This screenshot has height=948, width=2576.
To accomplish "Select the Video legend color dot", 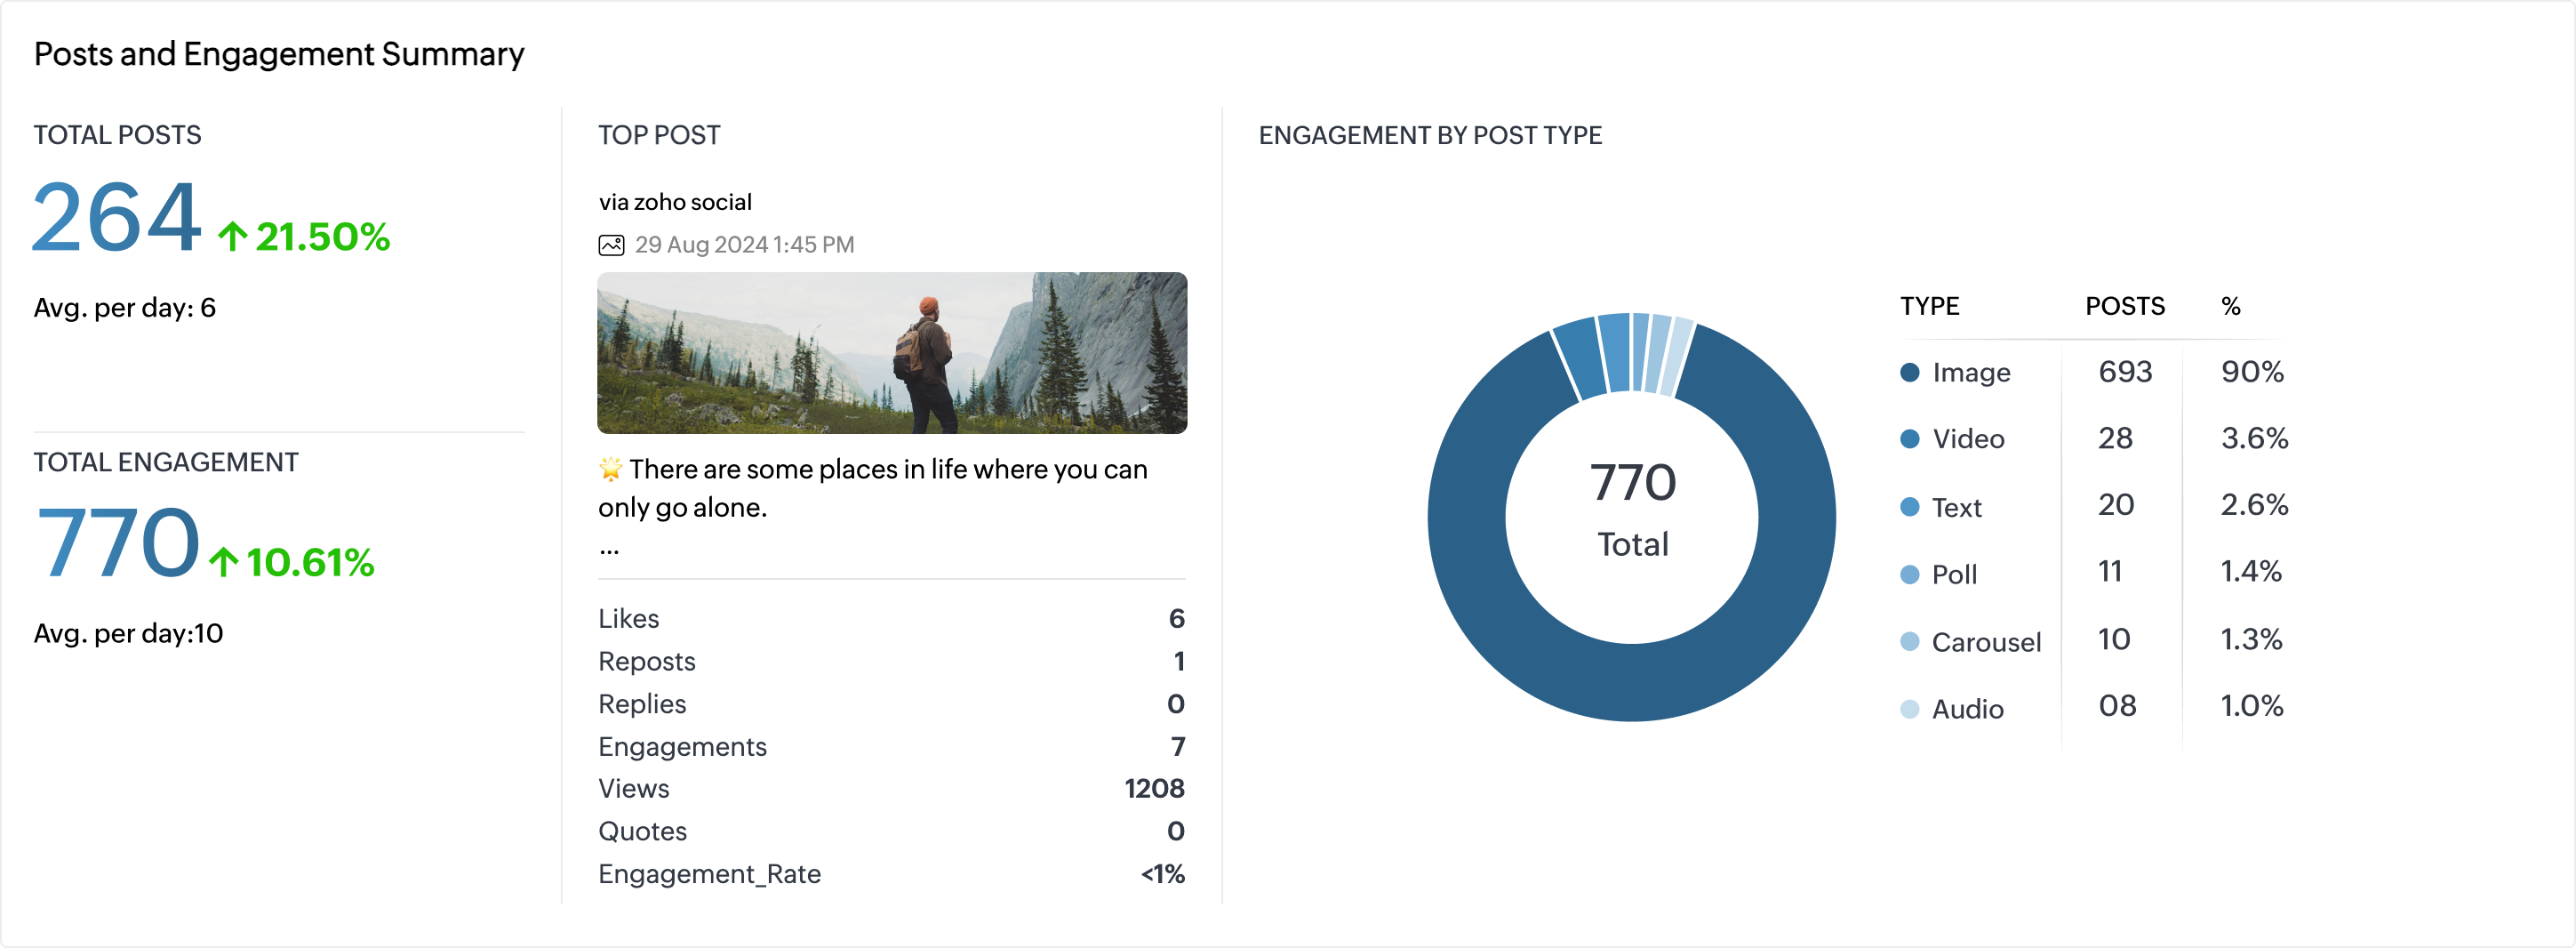I will (1909, 439).
